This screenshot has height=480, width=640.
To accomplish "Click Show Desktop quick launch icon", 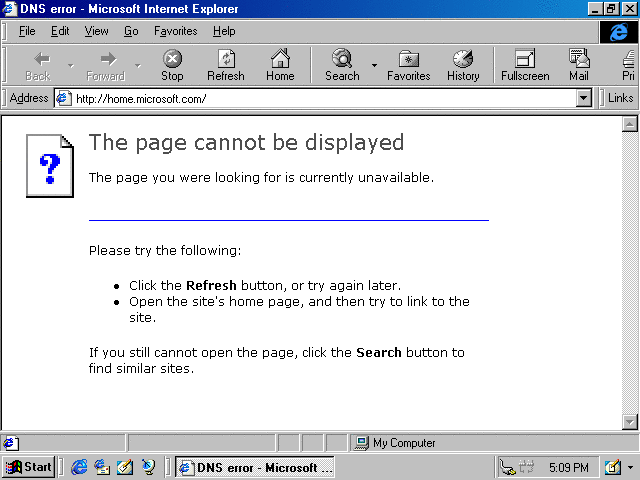I will [x=124, y=467].
